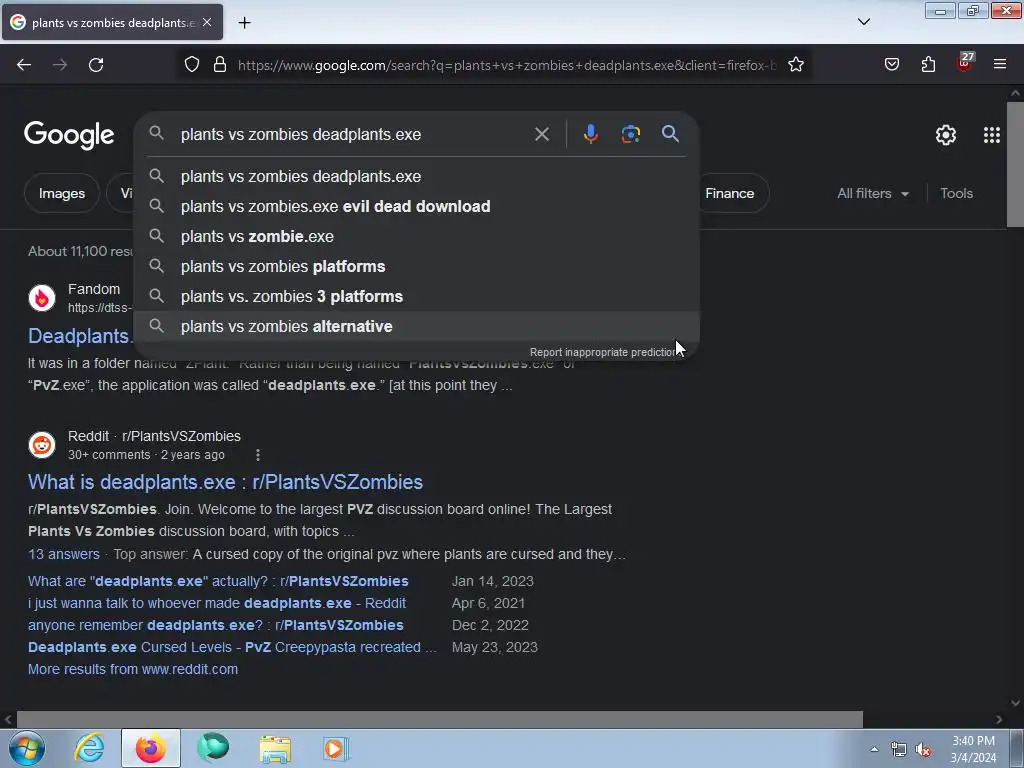Click the horizontal scrollbar thumb

pos(440,720)
